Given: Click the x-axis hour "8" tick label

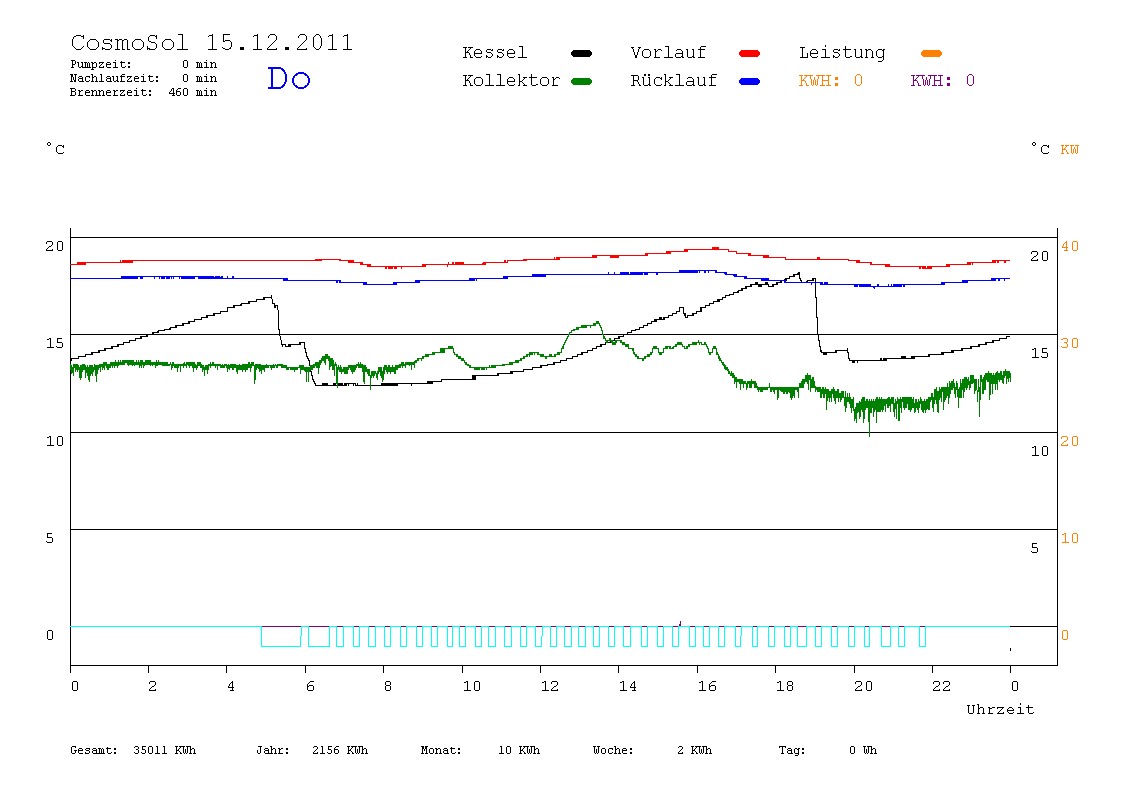Looking at the screenshot, I should tap(387, 686).
